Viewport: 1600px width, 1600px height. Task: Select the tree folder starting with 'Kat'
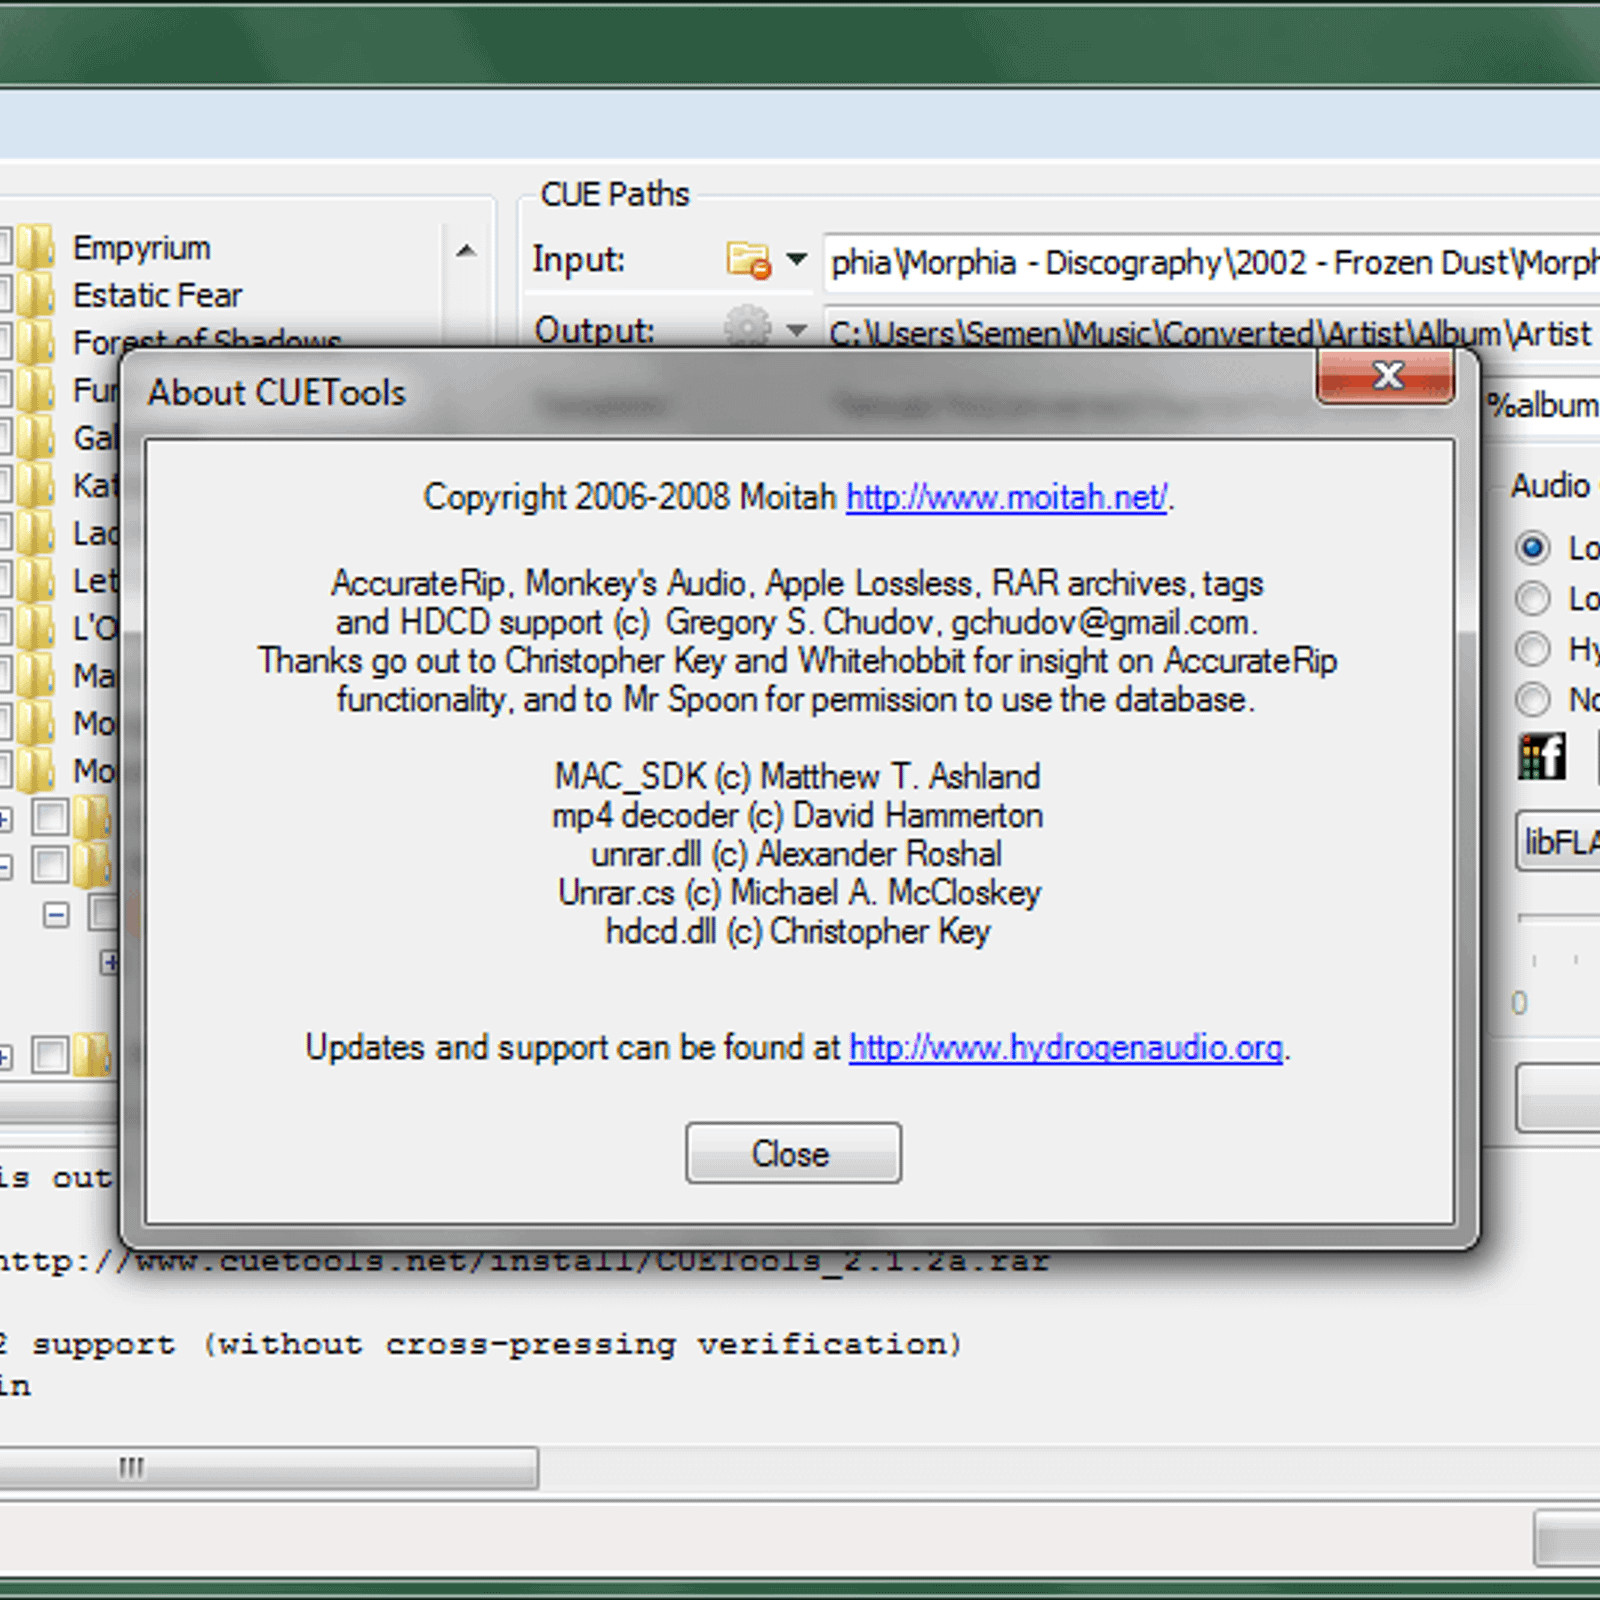pos(95,485)
